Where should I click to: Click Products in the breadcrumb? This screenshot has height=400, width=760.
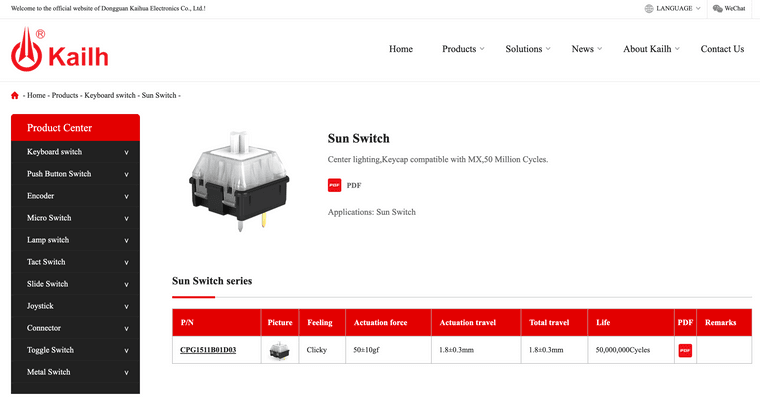click(65, 96)
